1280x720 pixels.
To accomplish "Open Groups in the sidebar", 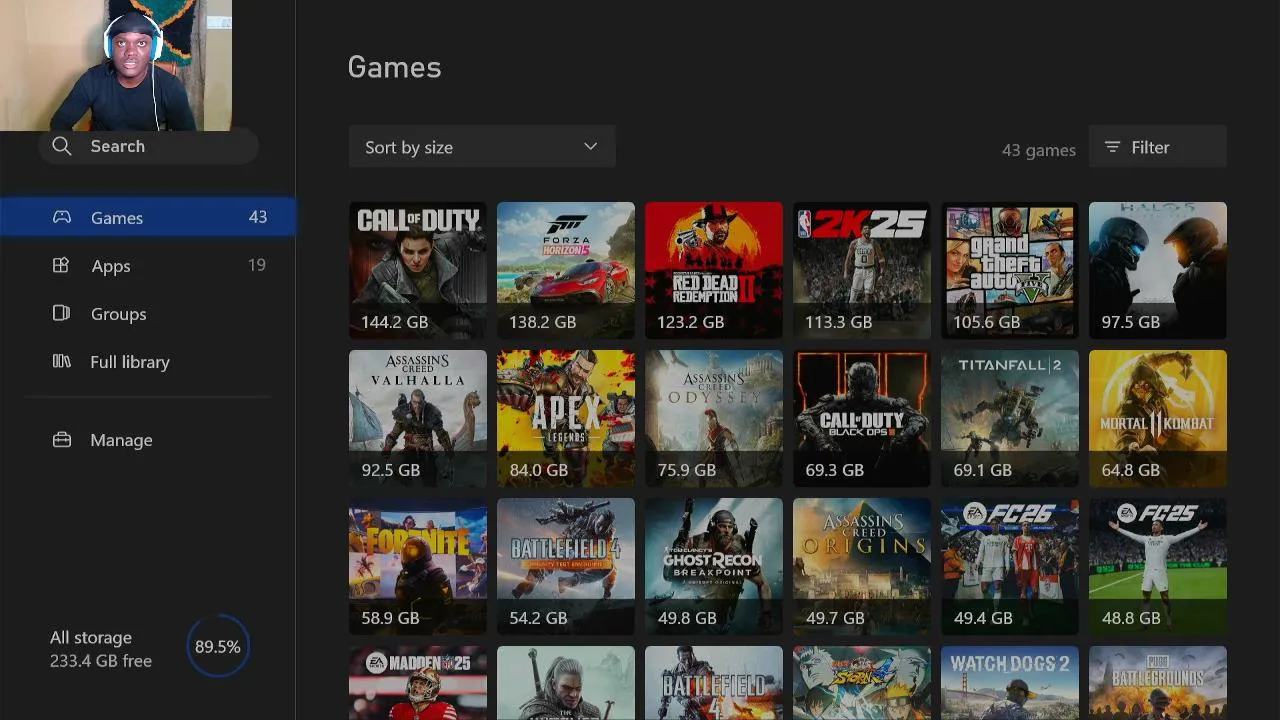I will pyautogui.click(x=148, y=313).
